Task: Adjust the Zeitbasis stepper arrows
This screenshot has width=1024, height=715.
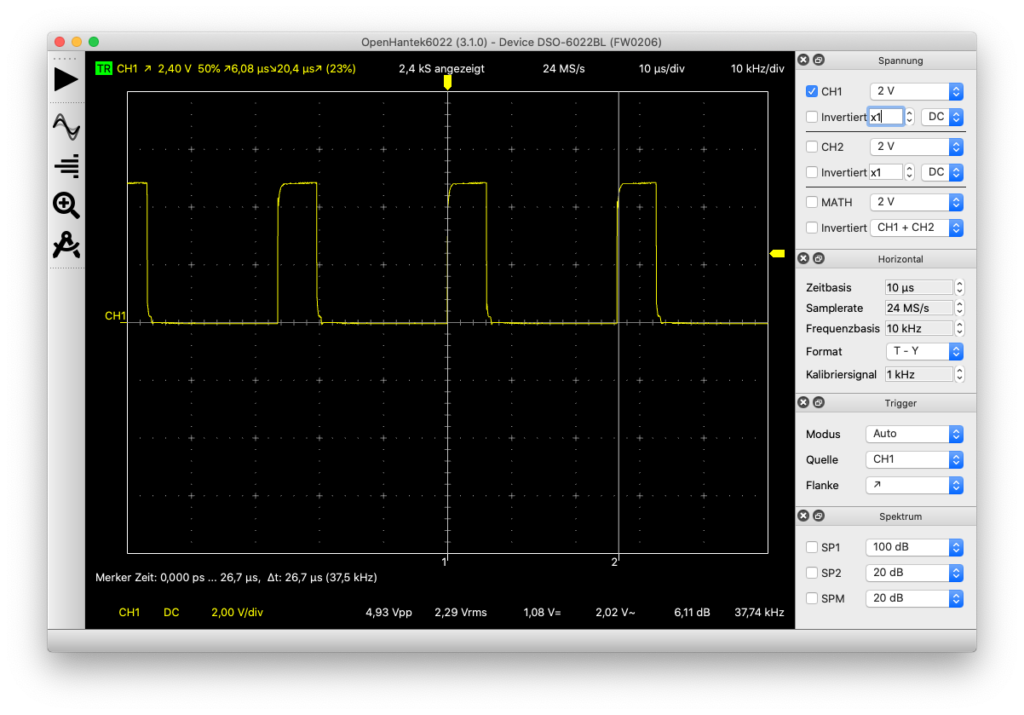Action: (959, 287)
